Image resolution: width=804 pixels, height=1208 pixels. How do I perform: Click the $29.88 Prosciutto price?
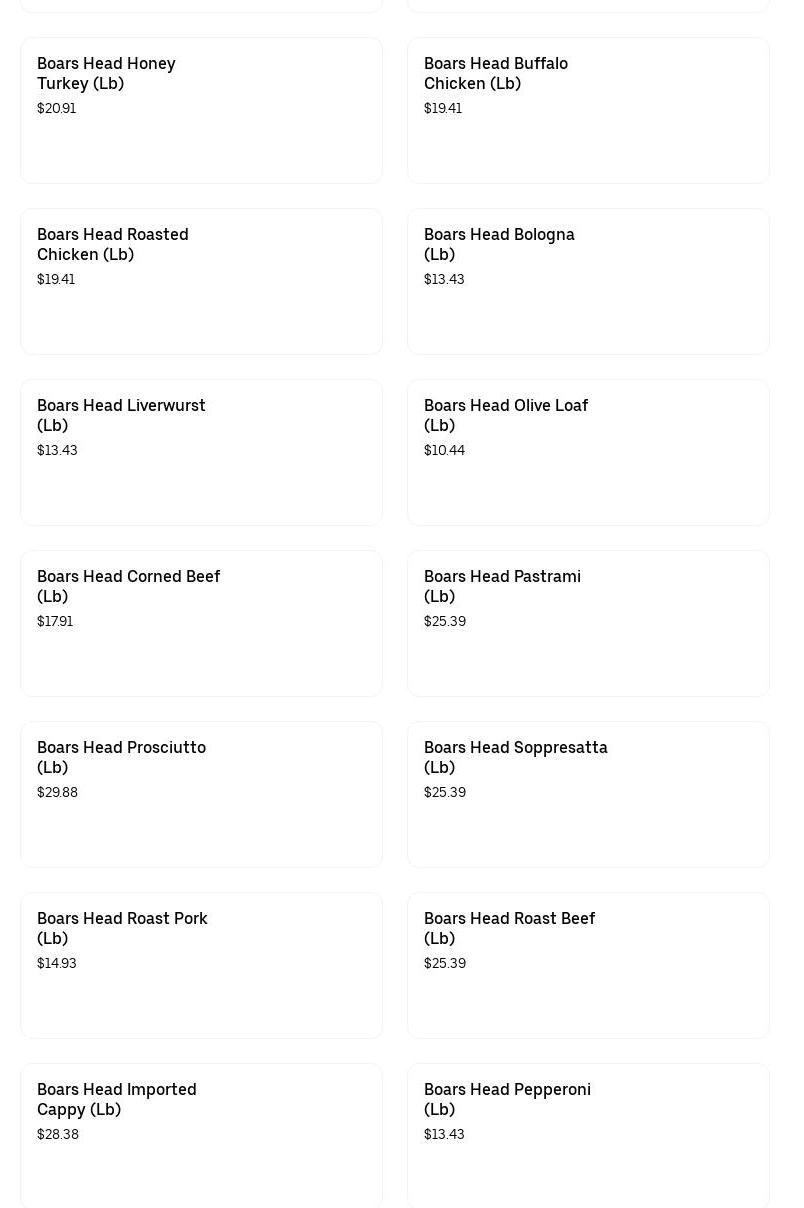57,792
